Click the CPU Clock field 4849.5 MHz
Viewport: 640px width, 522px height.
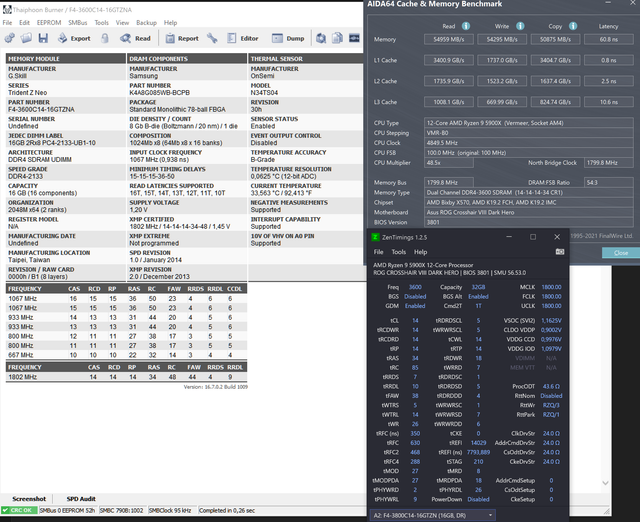pyautogui.click(x=529, y=143)
